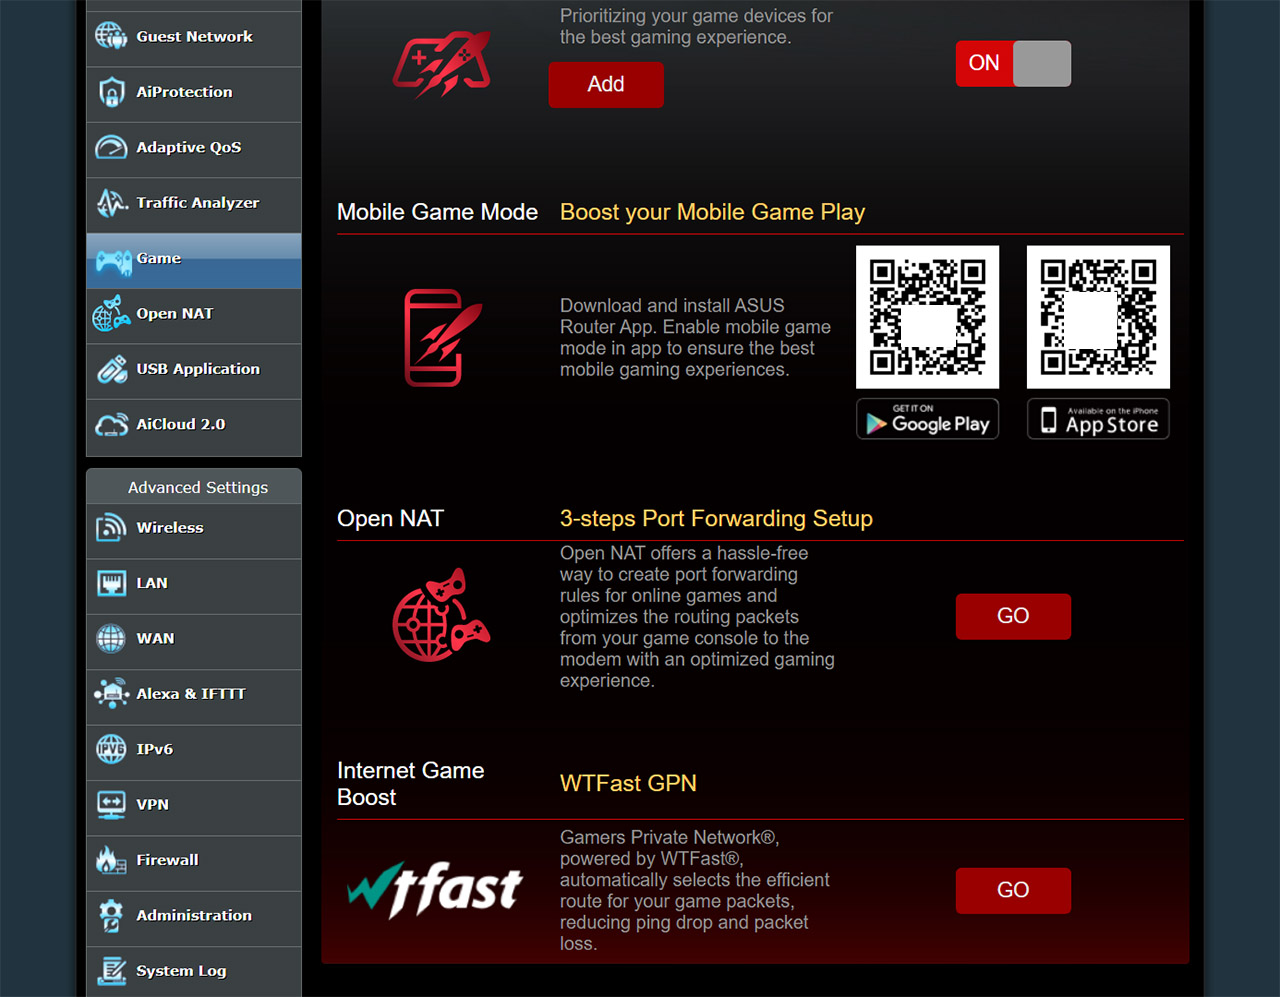The image size is (1280, 997).
Task: Open the App Store download badge
Action: (1098, 419)
